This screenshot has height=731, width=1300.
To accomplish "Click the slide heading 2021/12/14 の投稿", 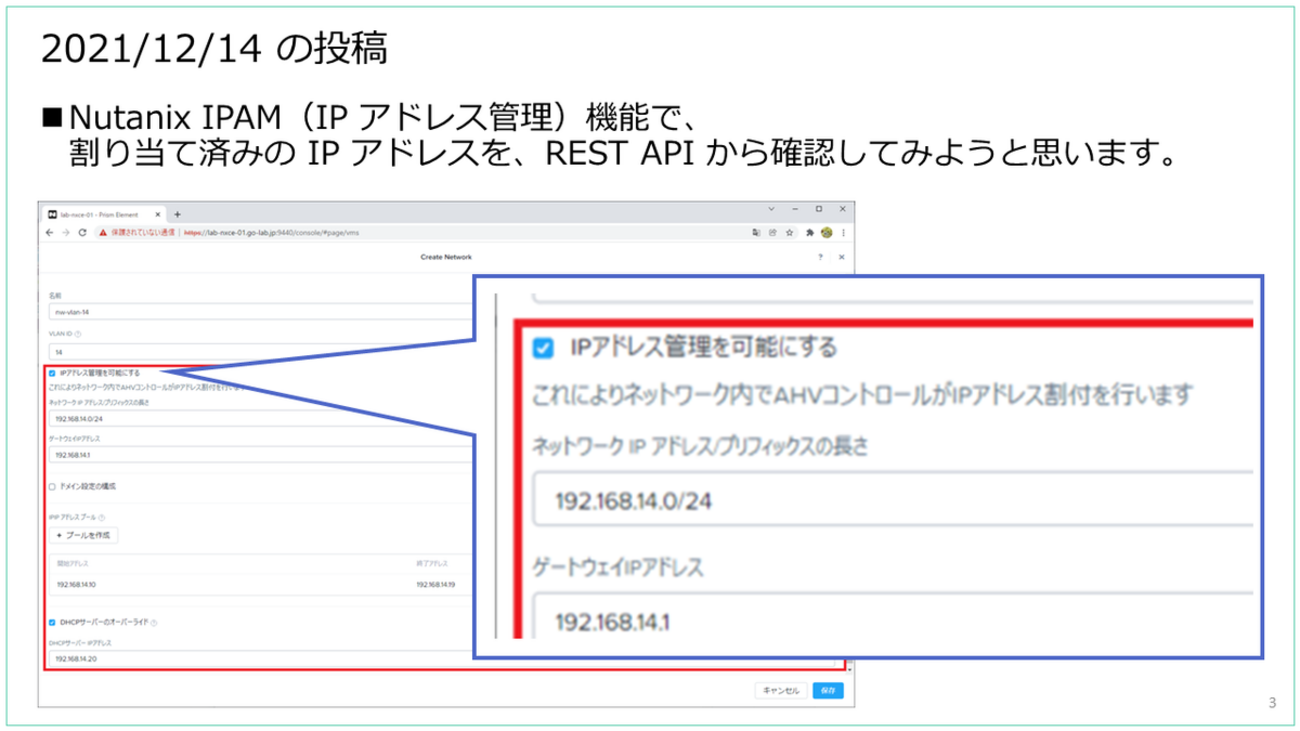I will [x=214, y=50].
